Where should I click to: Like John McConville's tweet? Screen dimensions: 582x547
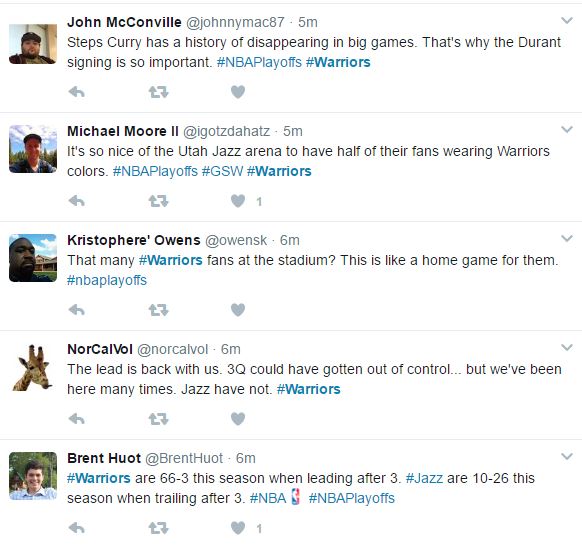[x=238, y=92]
